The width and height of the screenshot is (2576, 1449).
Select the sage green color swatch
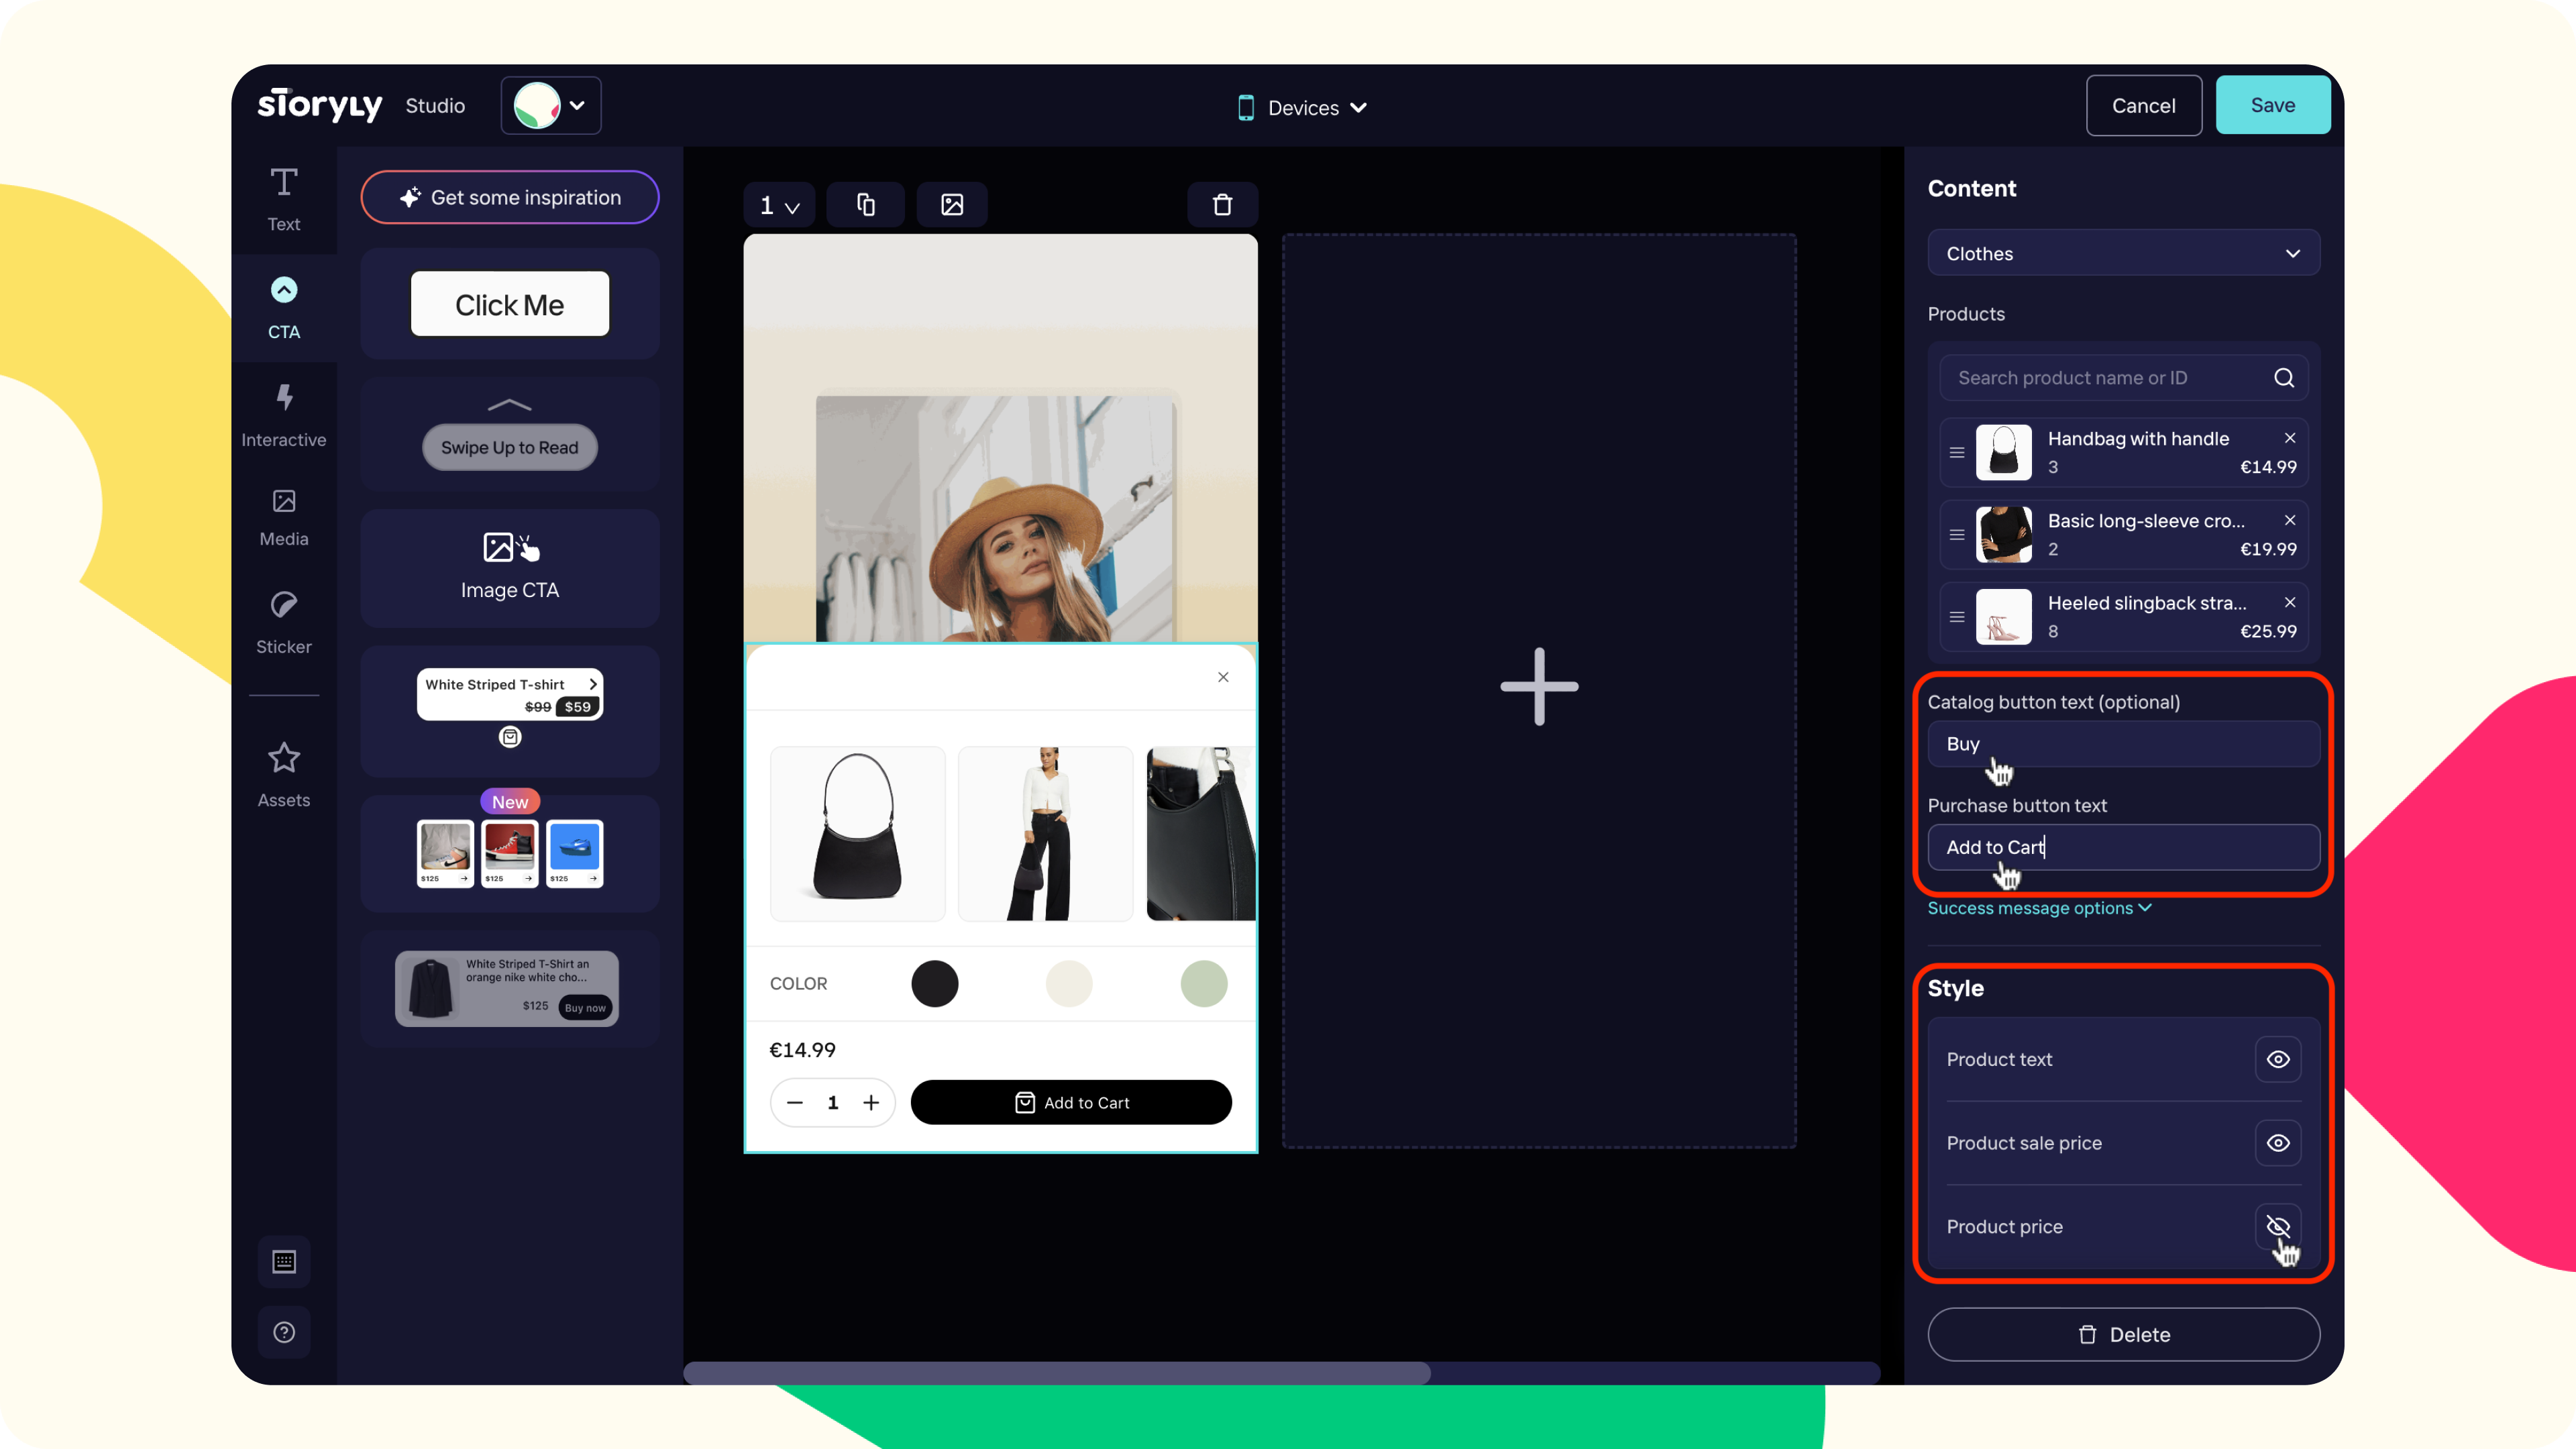tap(1203, 983)
